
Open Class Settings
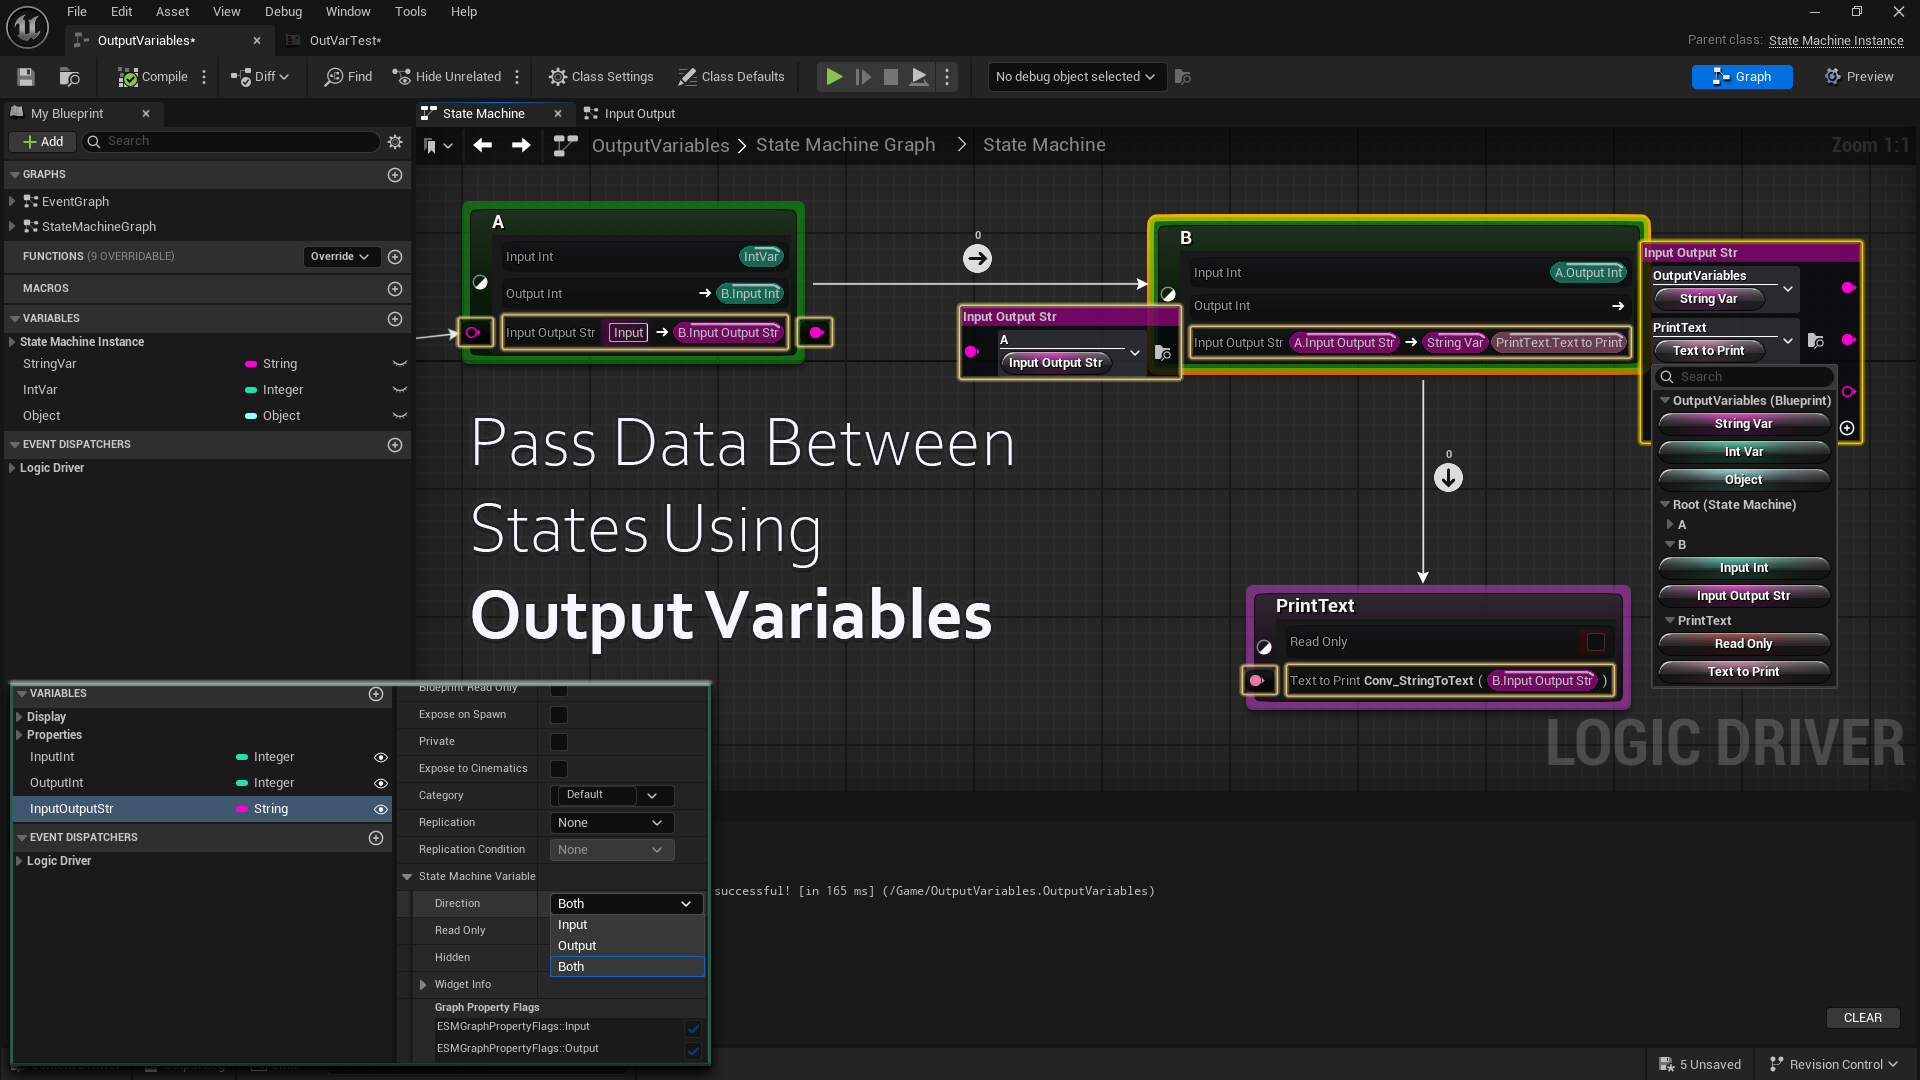[x=601, y=77]
